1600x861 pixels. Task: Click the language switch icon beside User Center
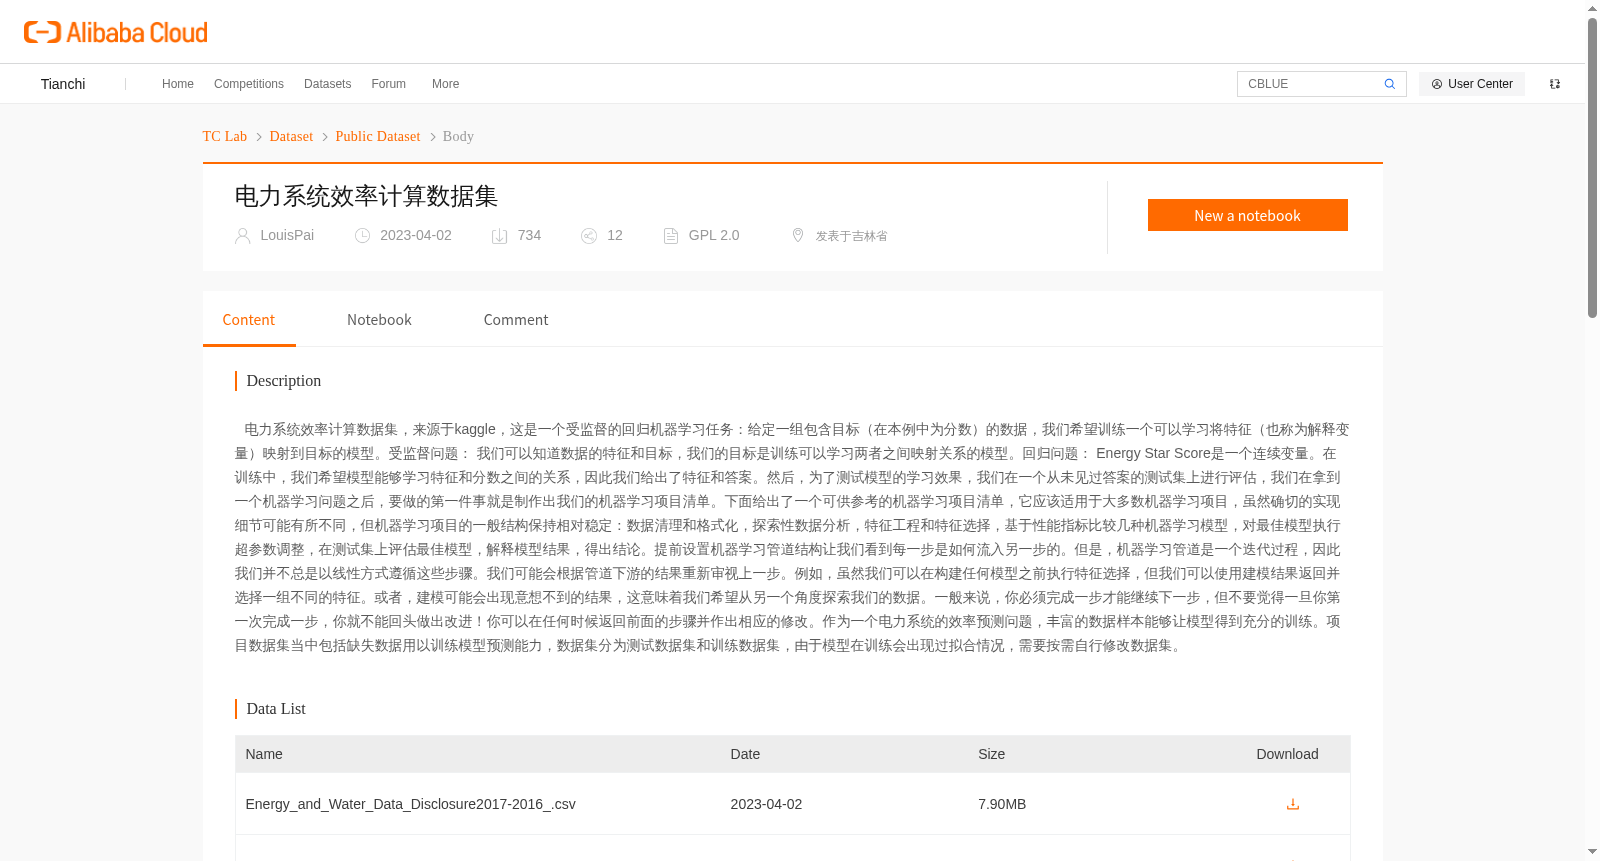click(x=1555, y=84)
